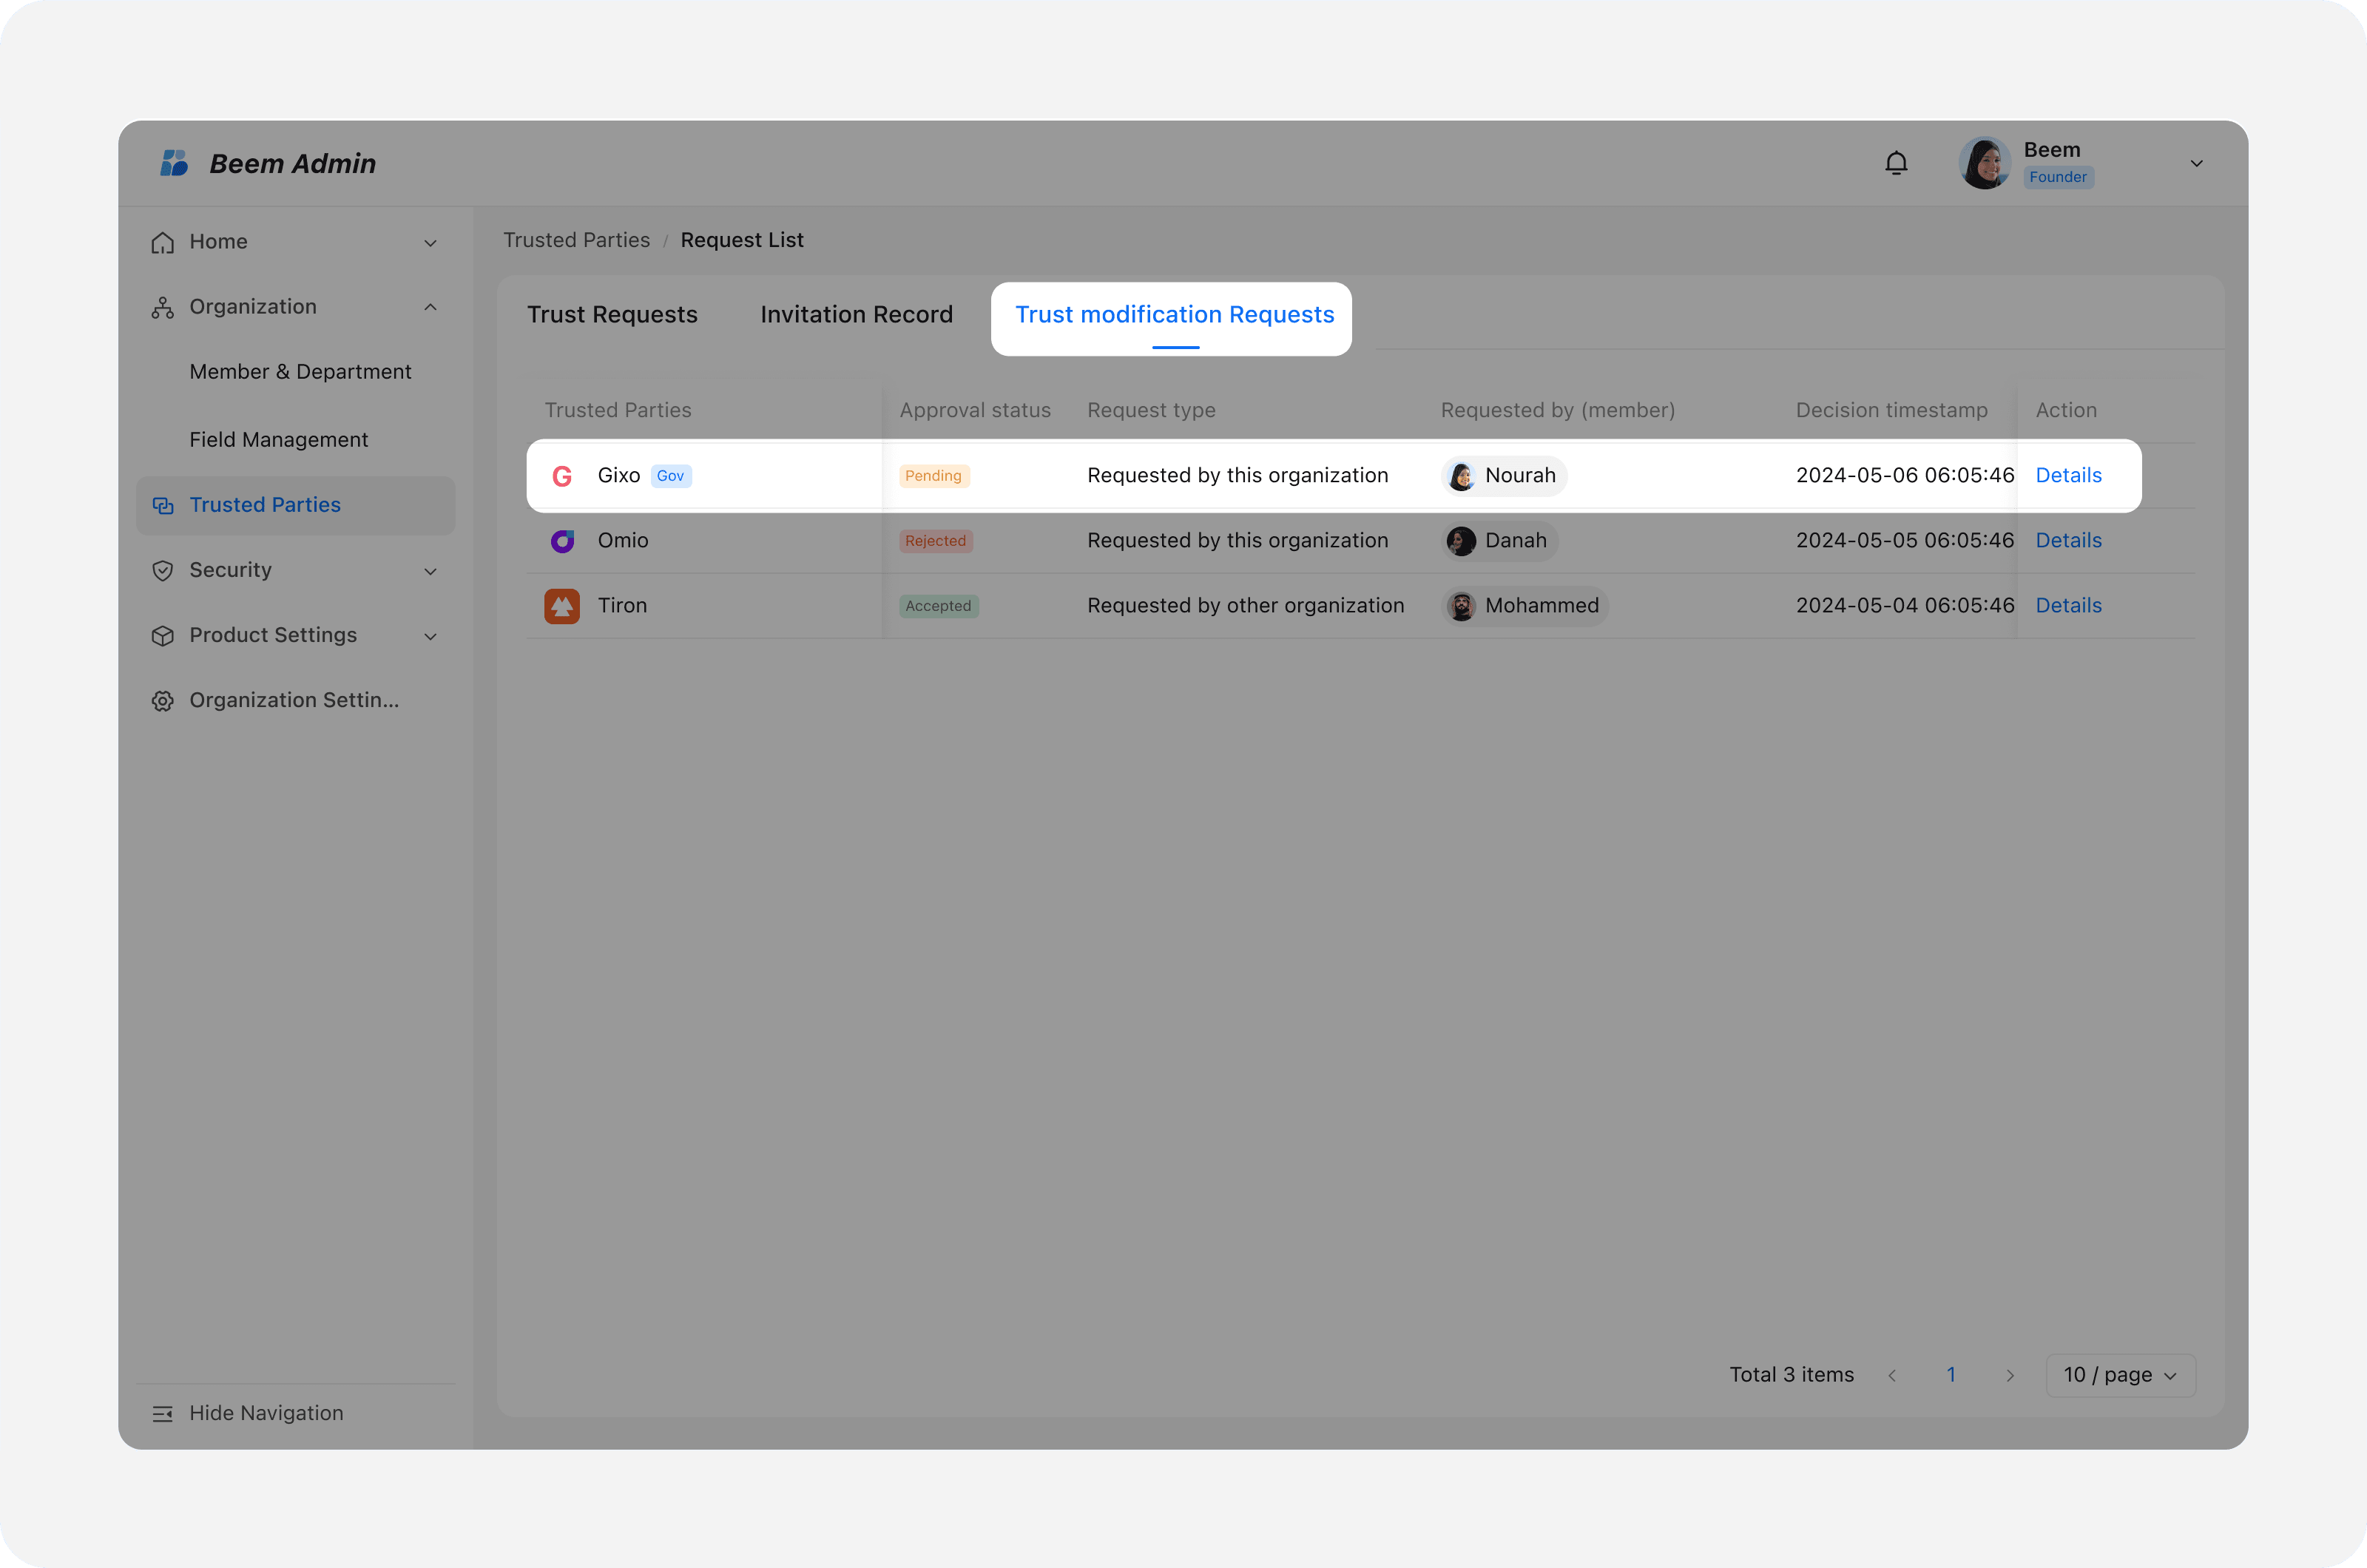2367x1568 pixels.
Task: Go to next pagination page arrow
Action: (x=2010, y=1376)
